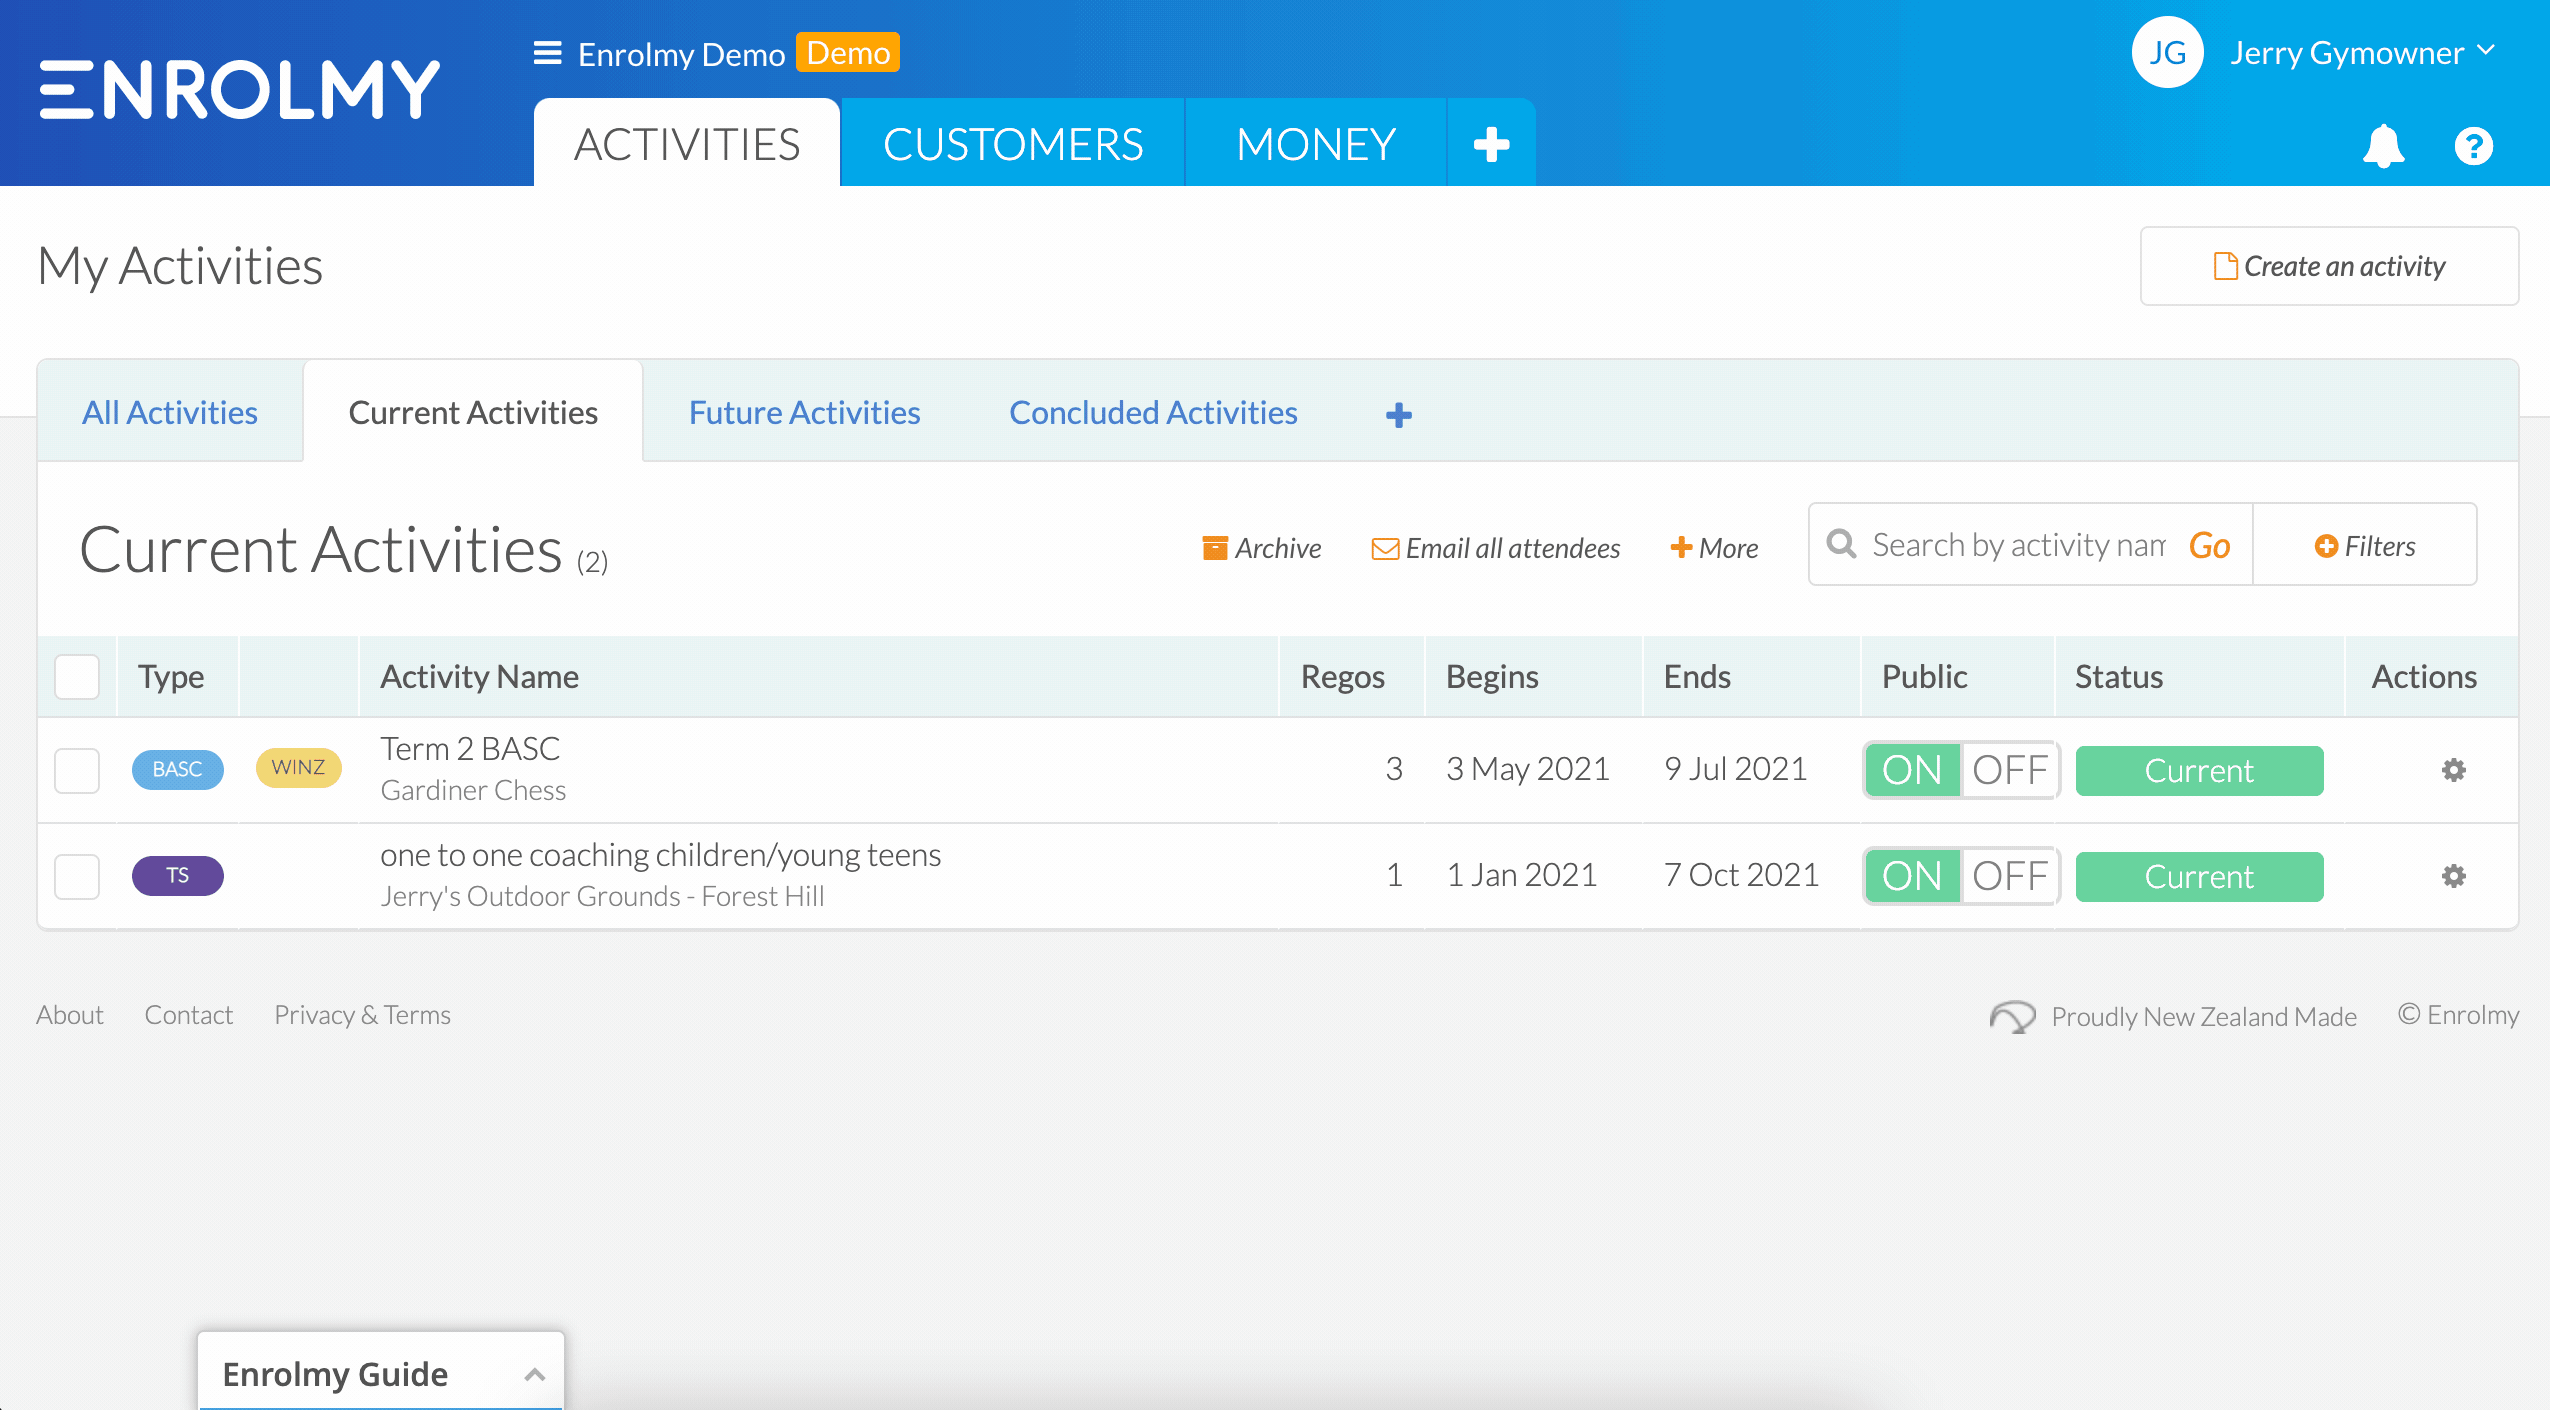Click the JG user avatar
Image resolution: width=2550 pixels, height=1410 pixels.
click(x=2167, y=52)
